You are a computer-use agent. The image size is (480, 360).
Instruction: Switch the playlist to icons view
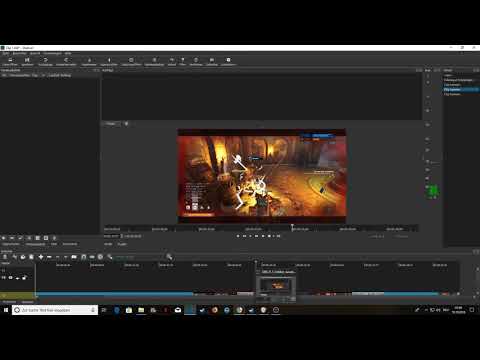pos(46,238)
